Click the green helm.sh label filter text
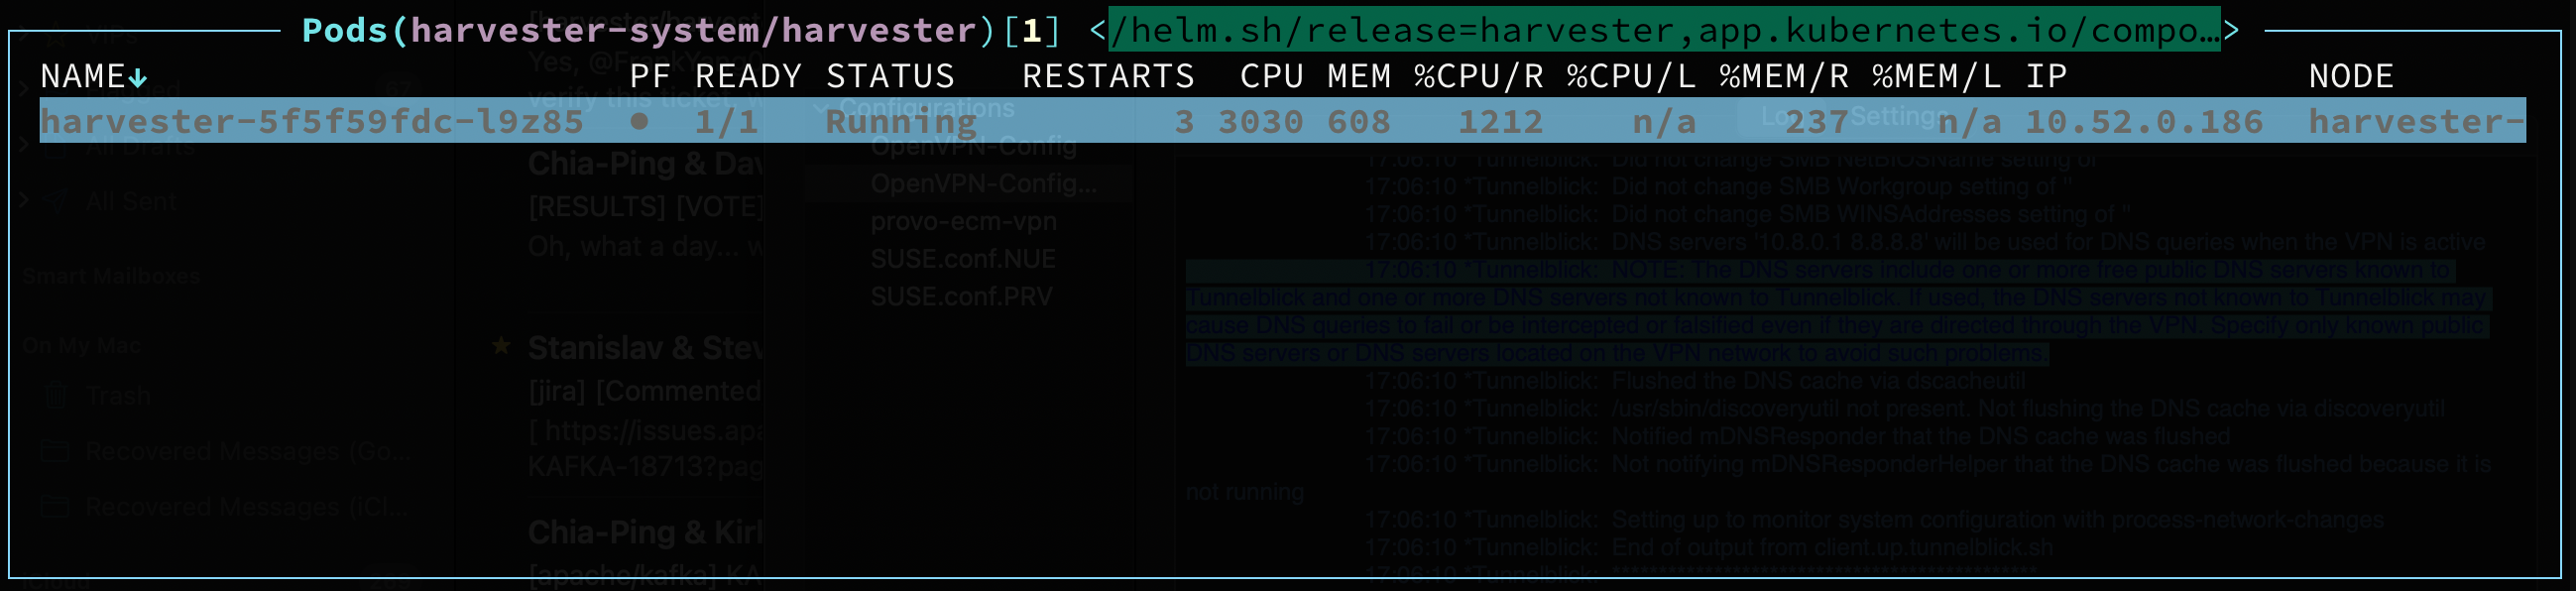 [1663, 30]
